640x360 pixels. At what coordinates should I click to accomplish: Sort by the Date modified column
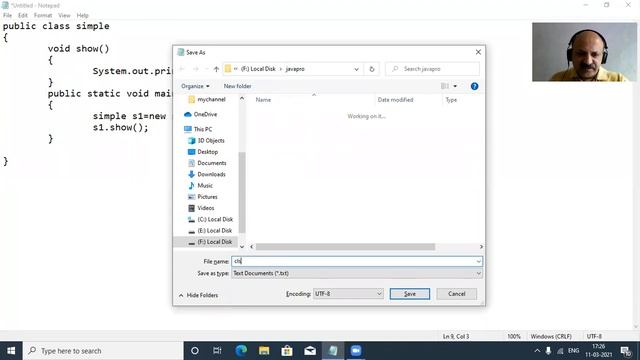click(395, 100)
